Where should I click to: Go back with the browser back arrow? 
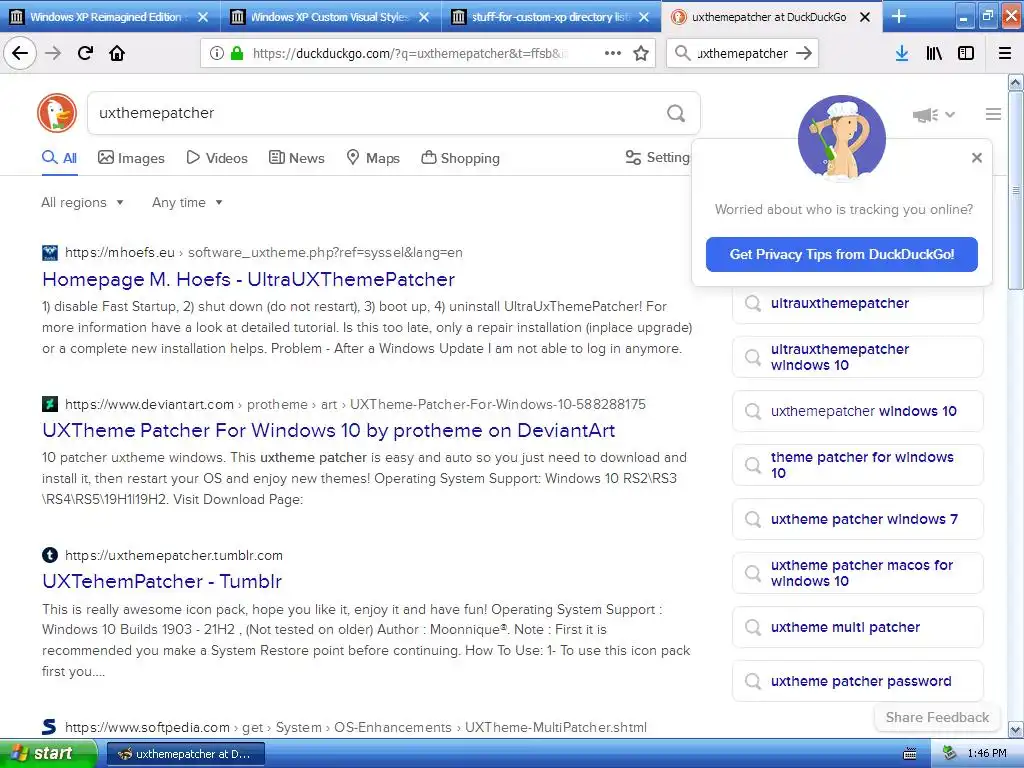pyautogui.click(x=20, y=53)
